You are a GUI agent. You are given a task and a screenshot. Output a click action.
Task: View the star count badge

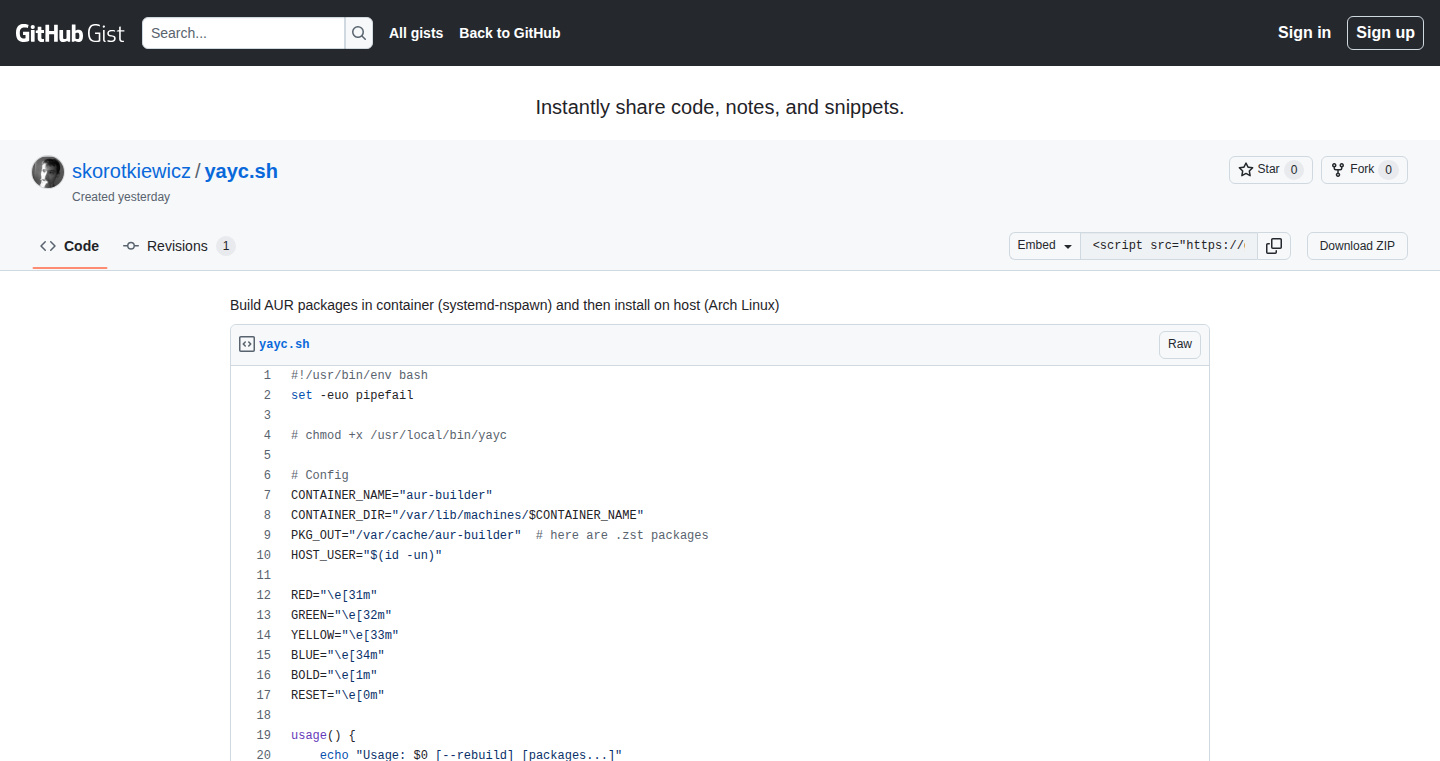(1293, 170)
